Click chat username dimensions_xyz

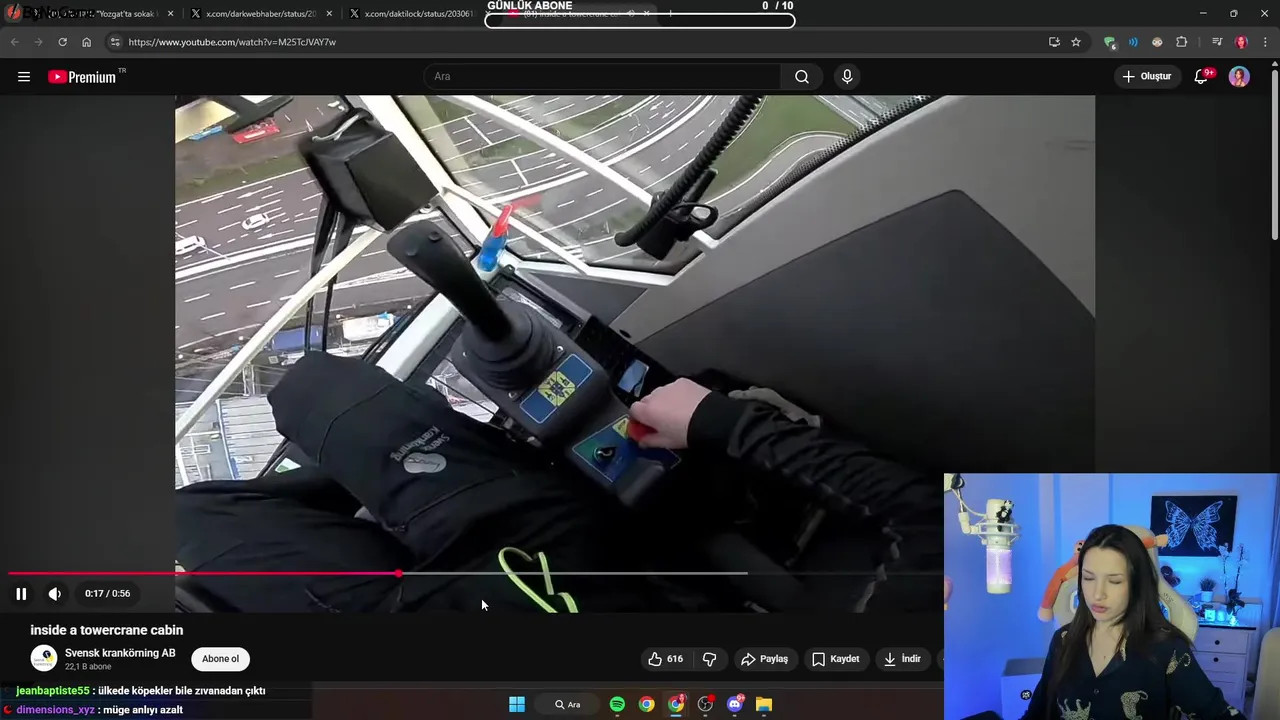pyautogui.click(x=56, y=710)
